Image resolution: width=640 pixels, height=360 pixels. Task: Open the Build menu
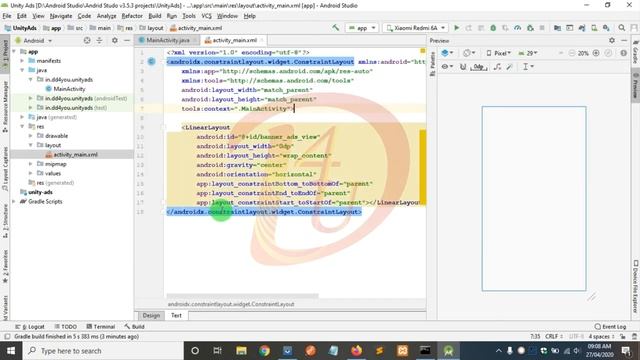click(x=155, y=16)
